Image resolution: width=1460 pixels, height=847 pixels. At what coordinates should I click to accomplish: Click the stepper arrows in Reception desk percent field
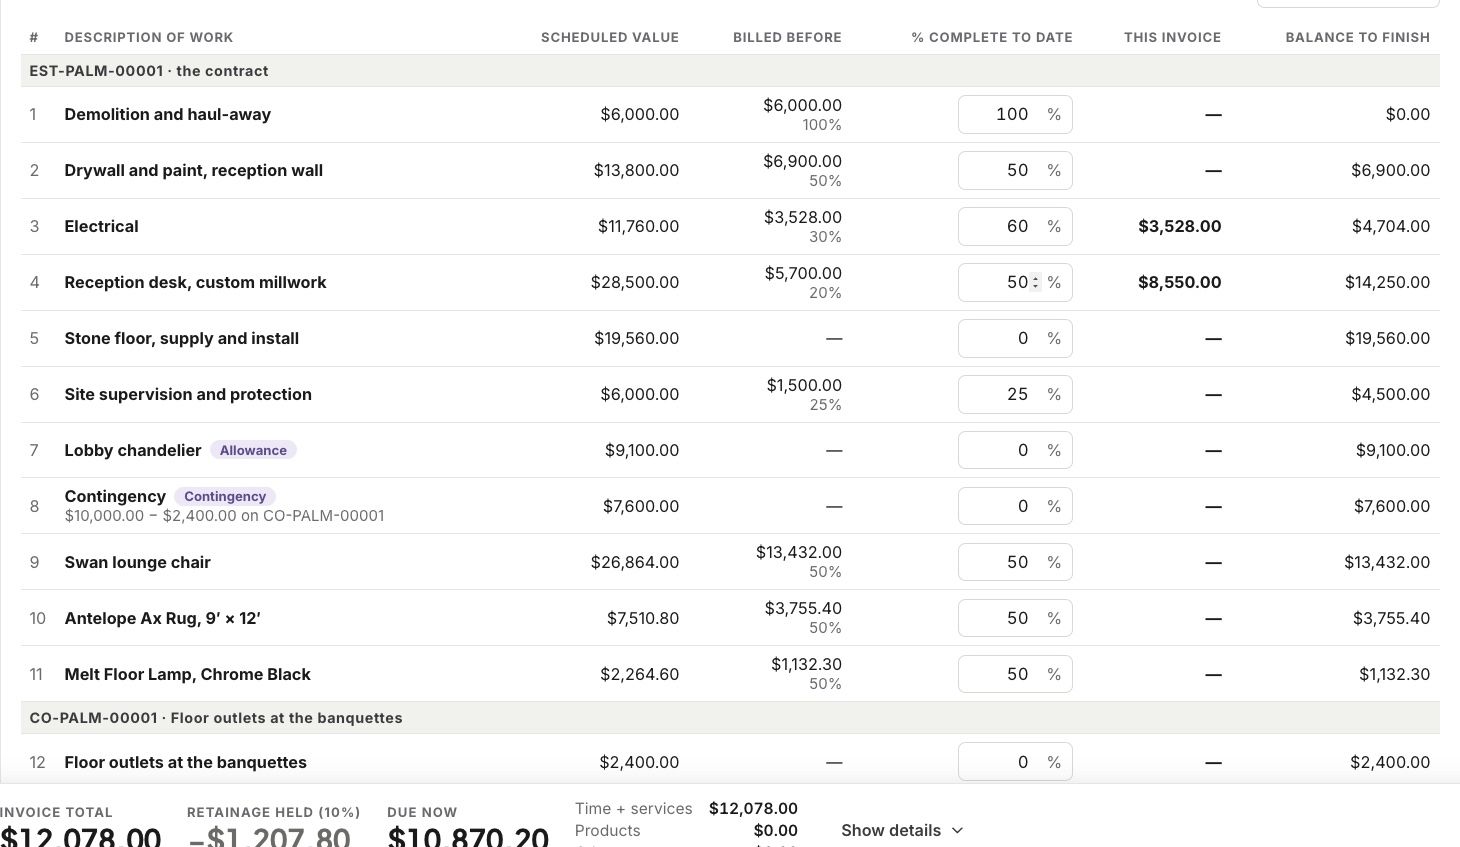1036,282
